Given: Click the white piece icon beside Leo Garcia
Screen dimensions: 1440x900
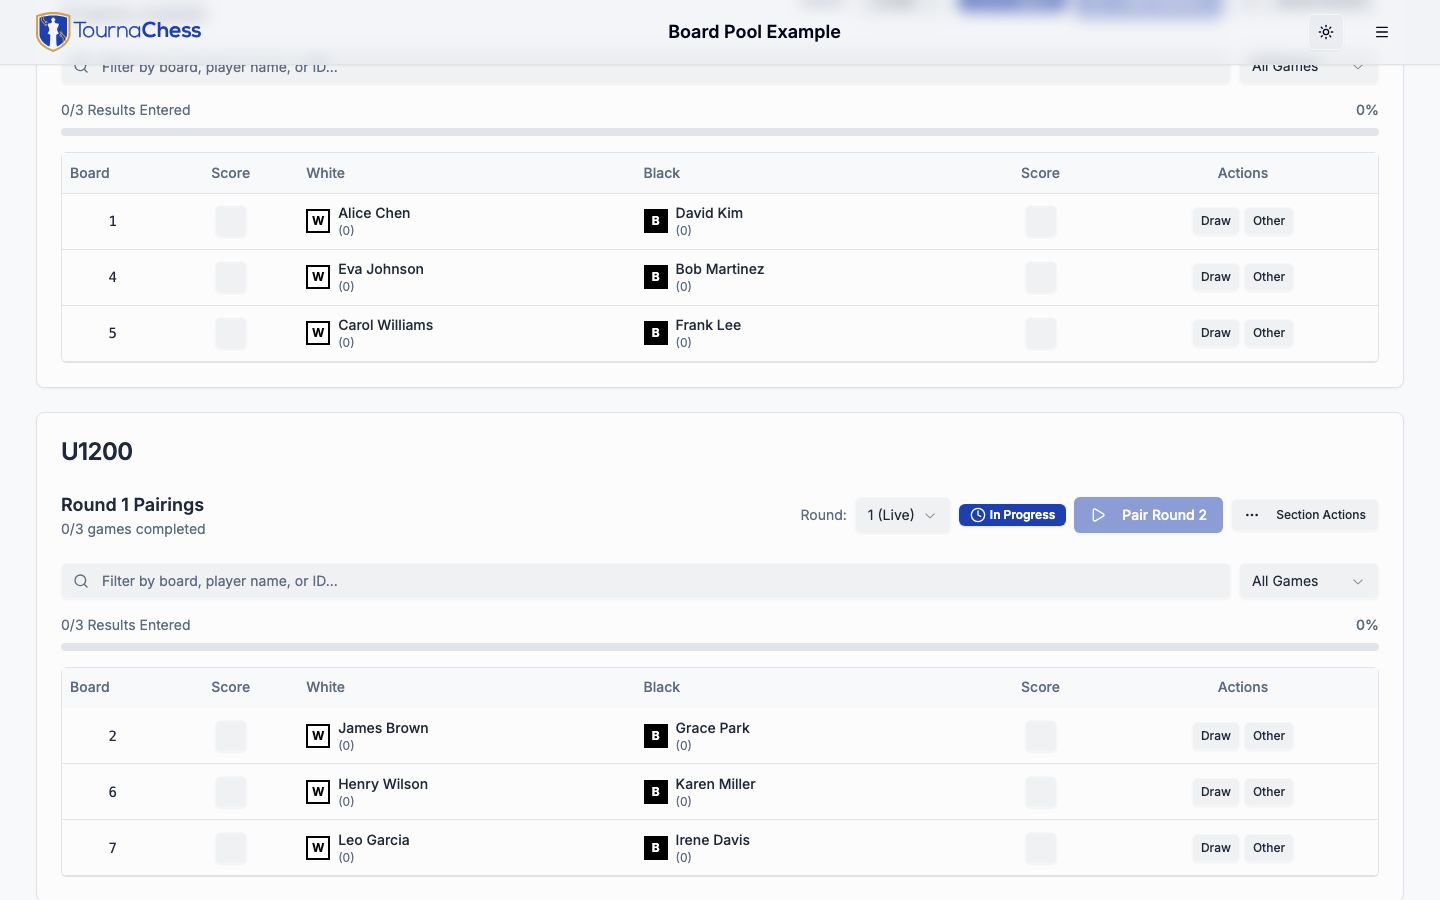Looking at the screenshot, I should [318, 848].
